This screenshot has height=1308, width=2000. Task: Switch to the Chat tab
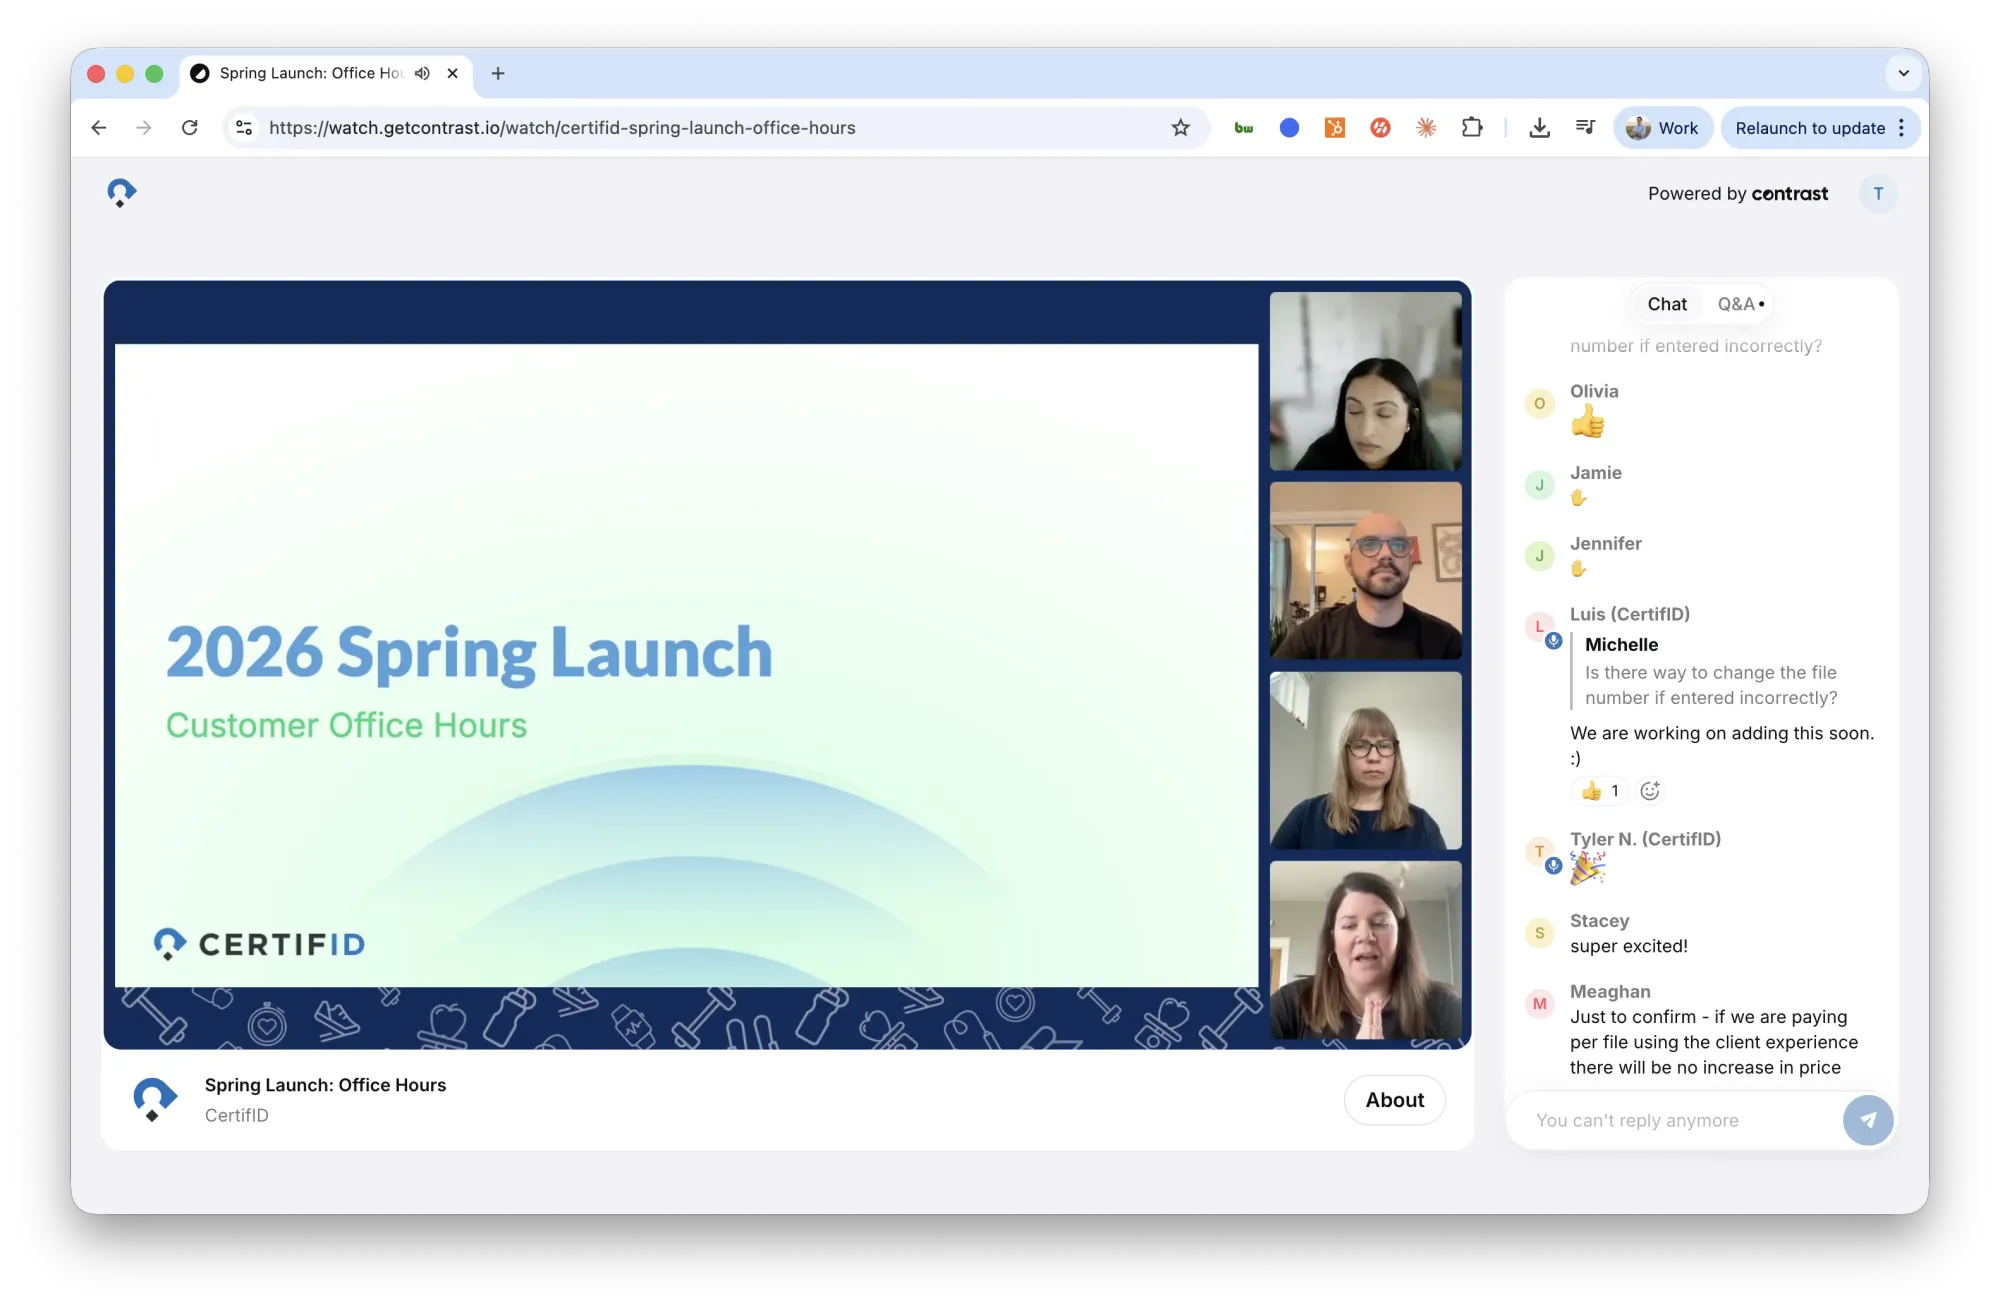coord(1667,304)
